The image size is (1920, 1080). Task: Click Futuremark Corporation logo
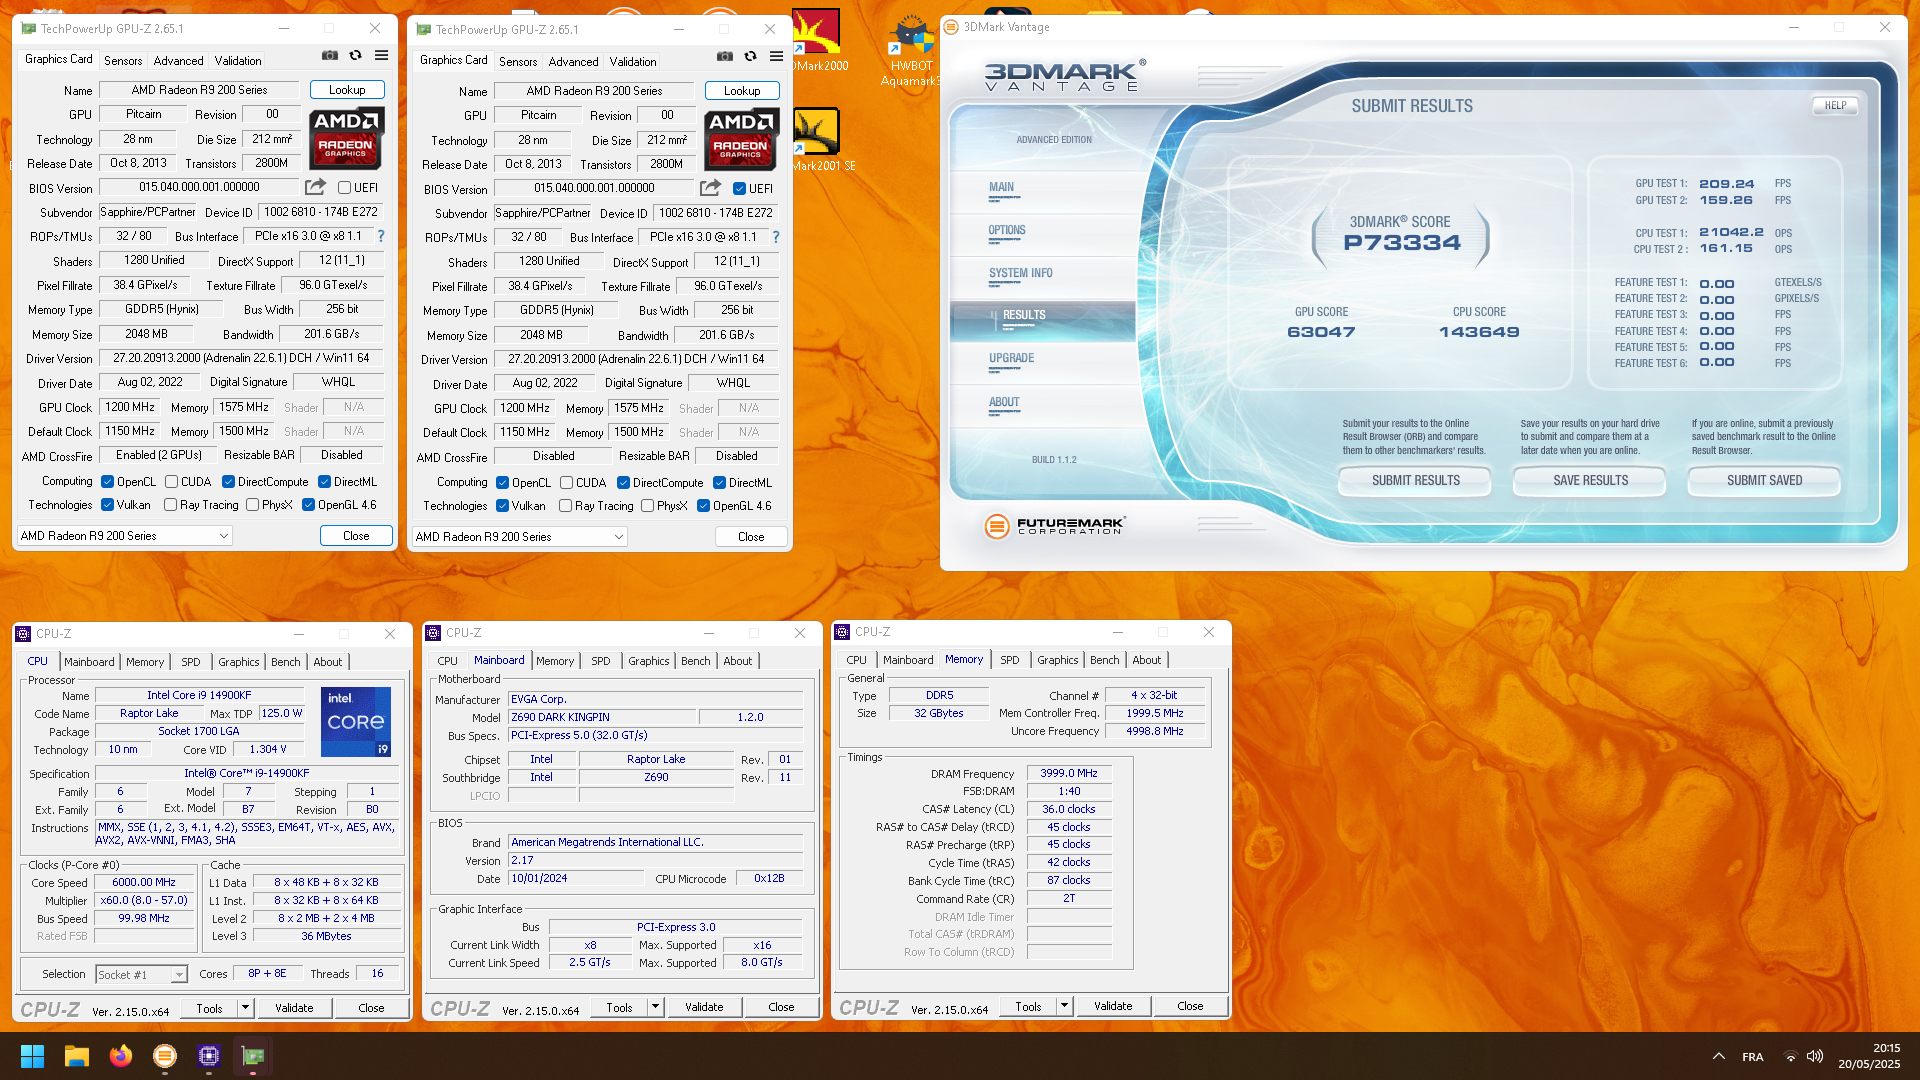[1055, 525]
